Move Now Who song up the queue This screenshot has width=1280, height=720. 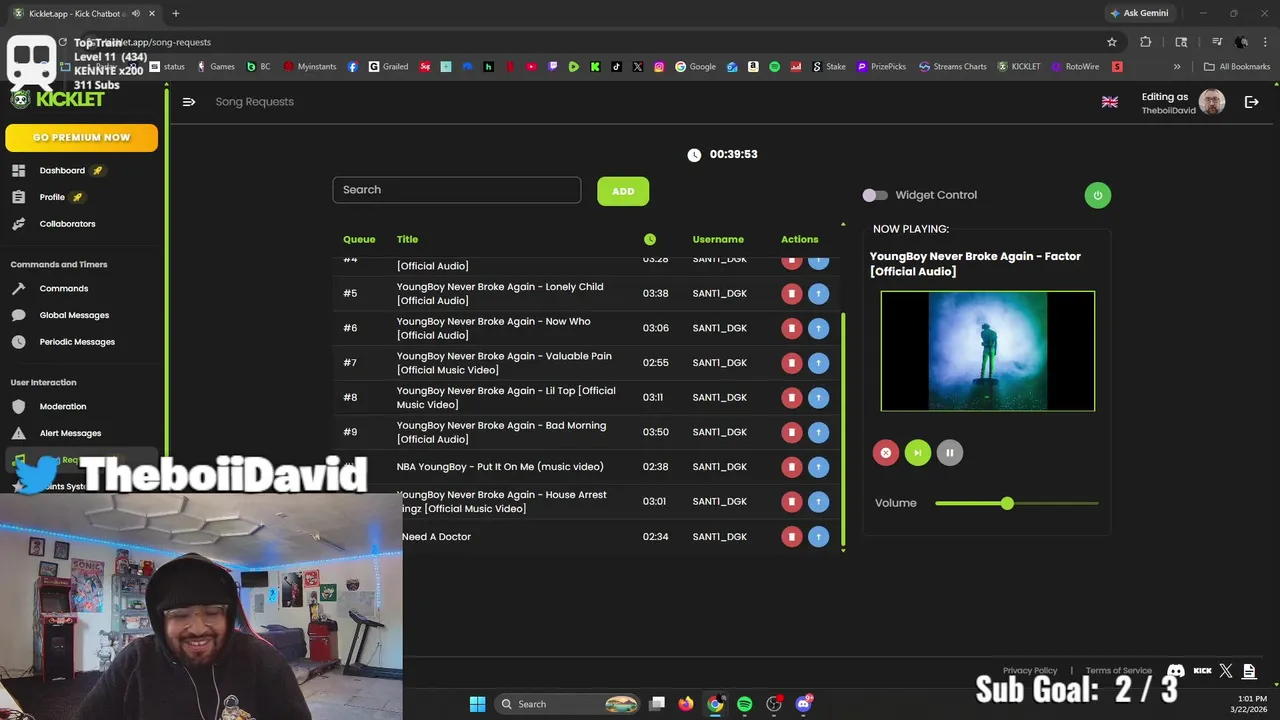pyautogui.click(x=818, y=328)
